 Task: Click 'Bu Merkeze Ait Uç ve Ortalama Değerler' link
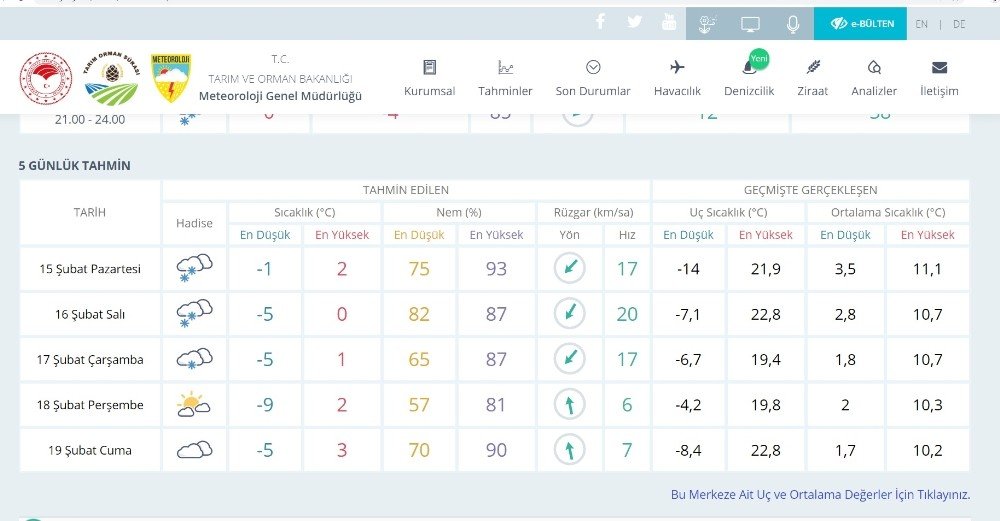tap(820, 494)
